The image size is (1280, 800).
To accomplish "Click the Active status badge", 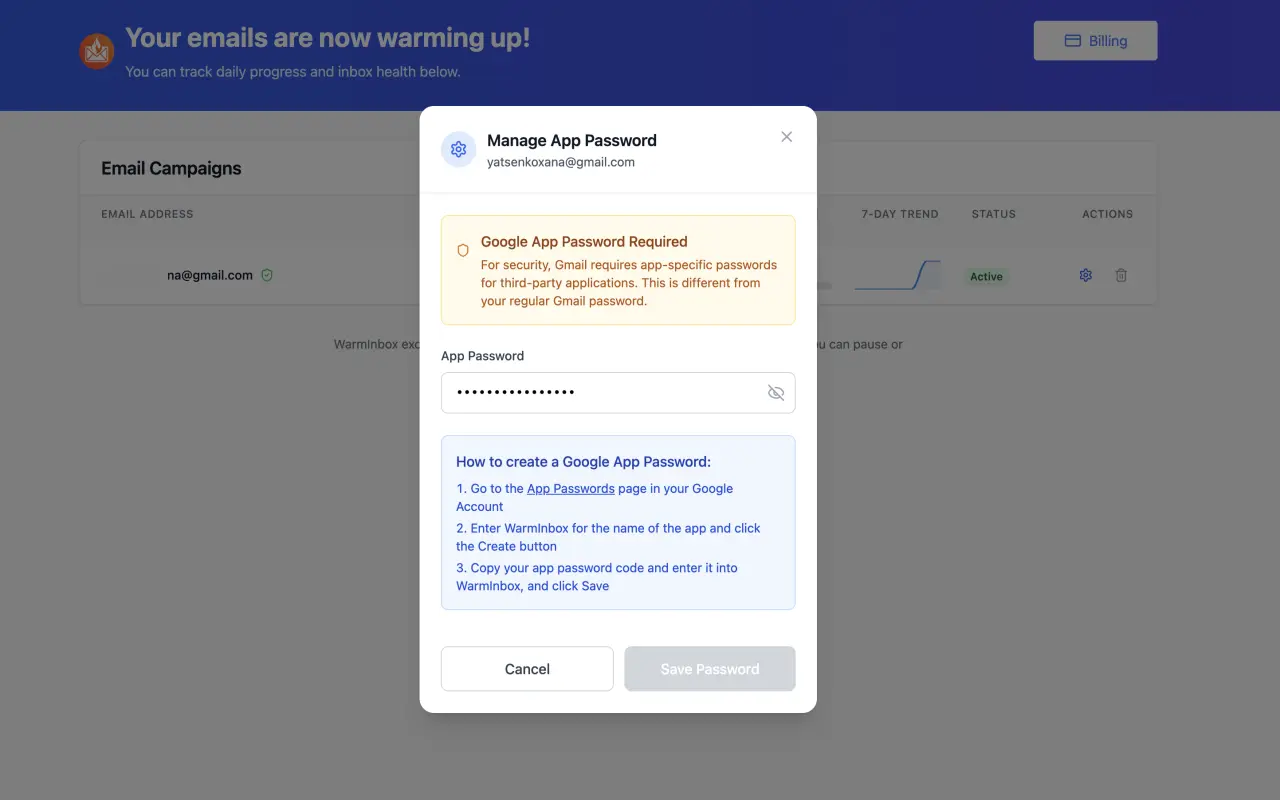I will click(986, 276).
